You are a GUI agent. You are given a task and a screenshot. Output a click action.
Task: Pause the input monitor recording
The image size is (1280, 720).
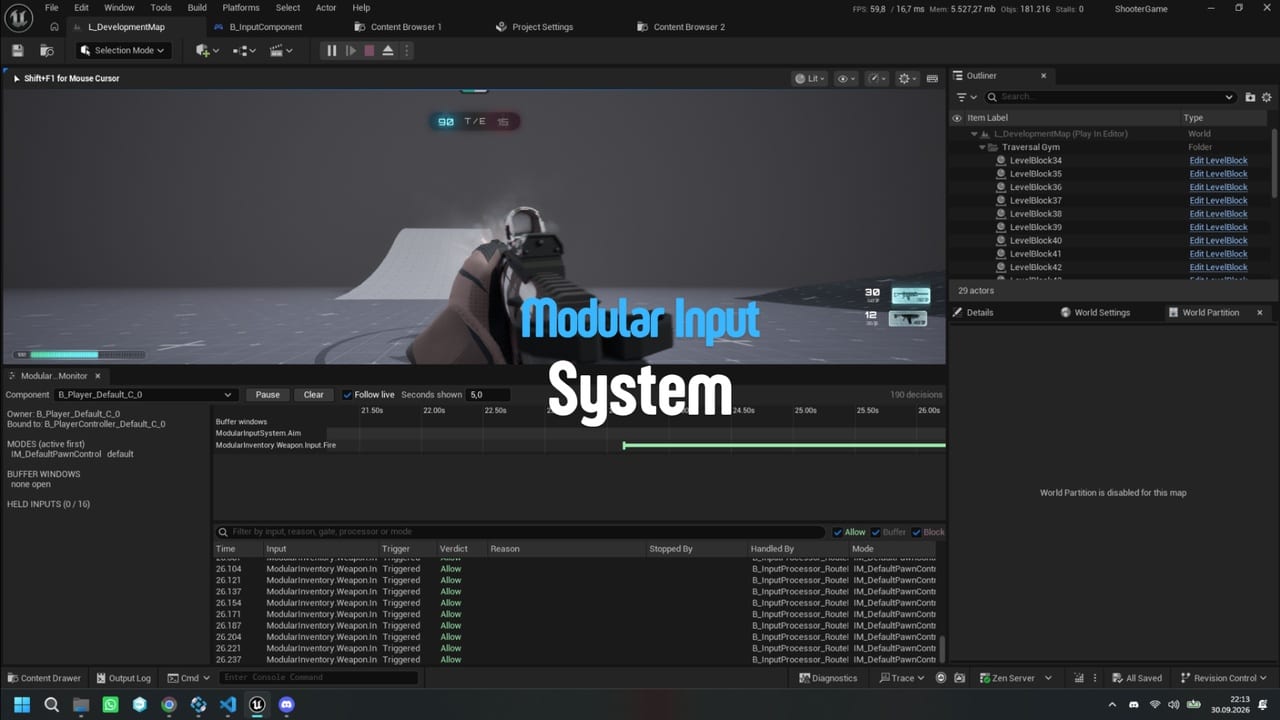[268, 395]
